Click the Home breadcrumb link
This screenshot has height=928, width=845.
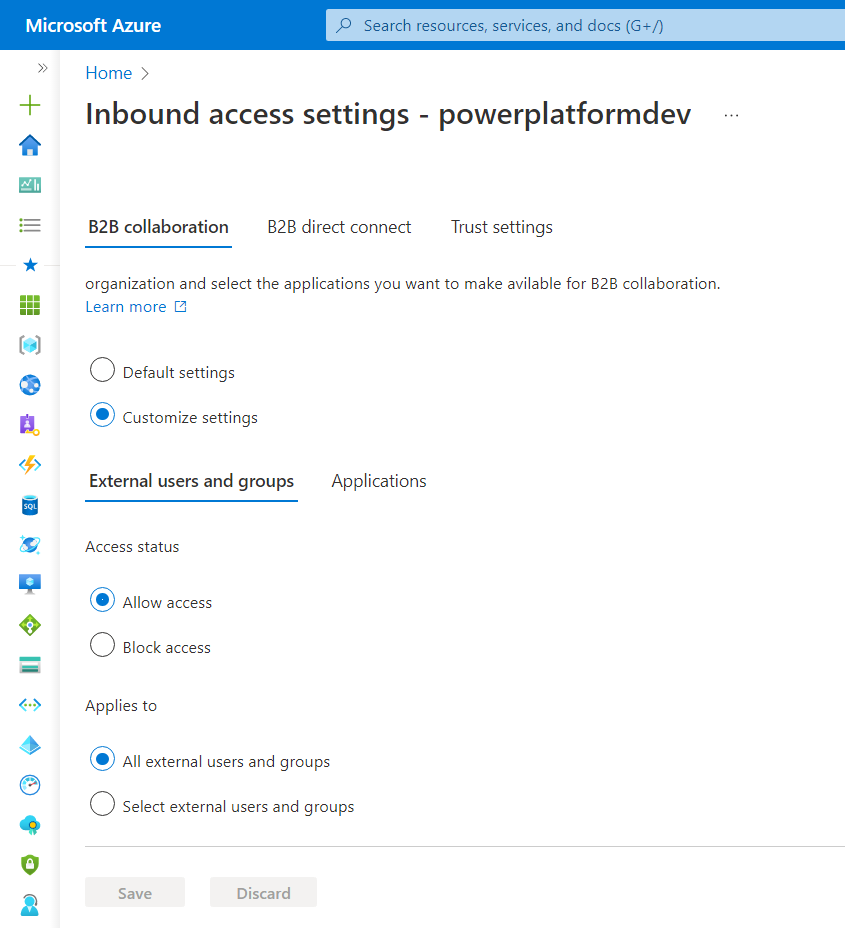coord(108,73)
